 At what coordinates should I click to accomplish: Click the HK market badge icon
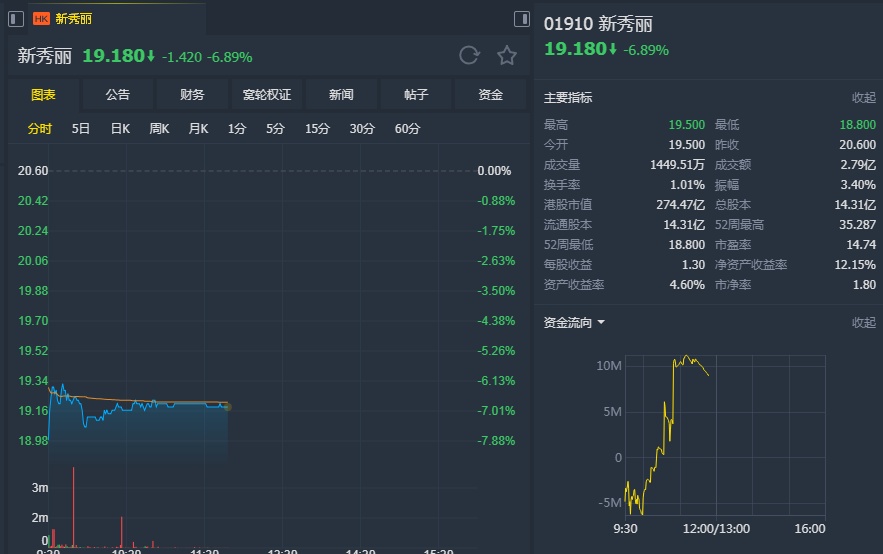click(x=42, y=18)
